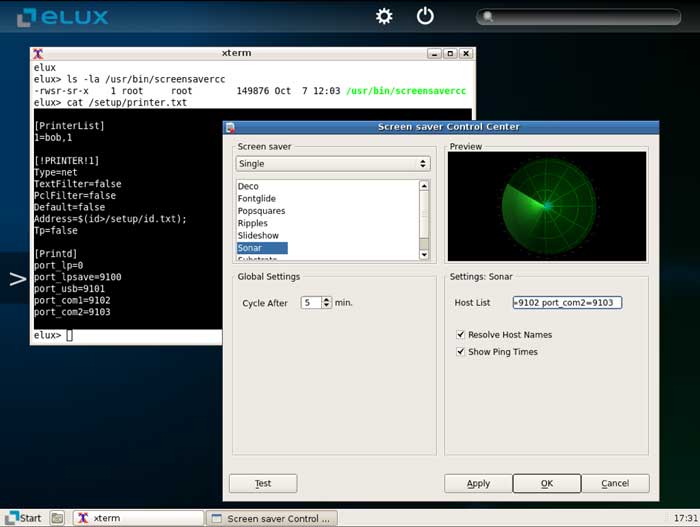Click the power icon in top bar
Viewport: 700px width, 527px height.
pyautogui.click(x=426, y=16)
